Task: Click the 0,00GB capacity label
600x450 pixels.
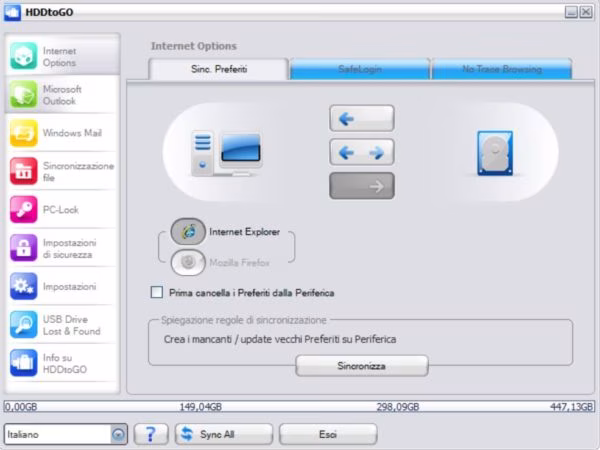Action: (x=21, y=407)
